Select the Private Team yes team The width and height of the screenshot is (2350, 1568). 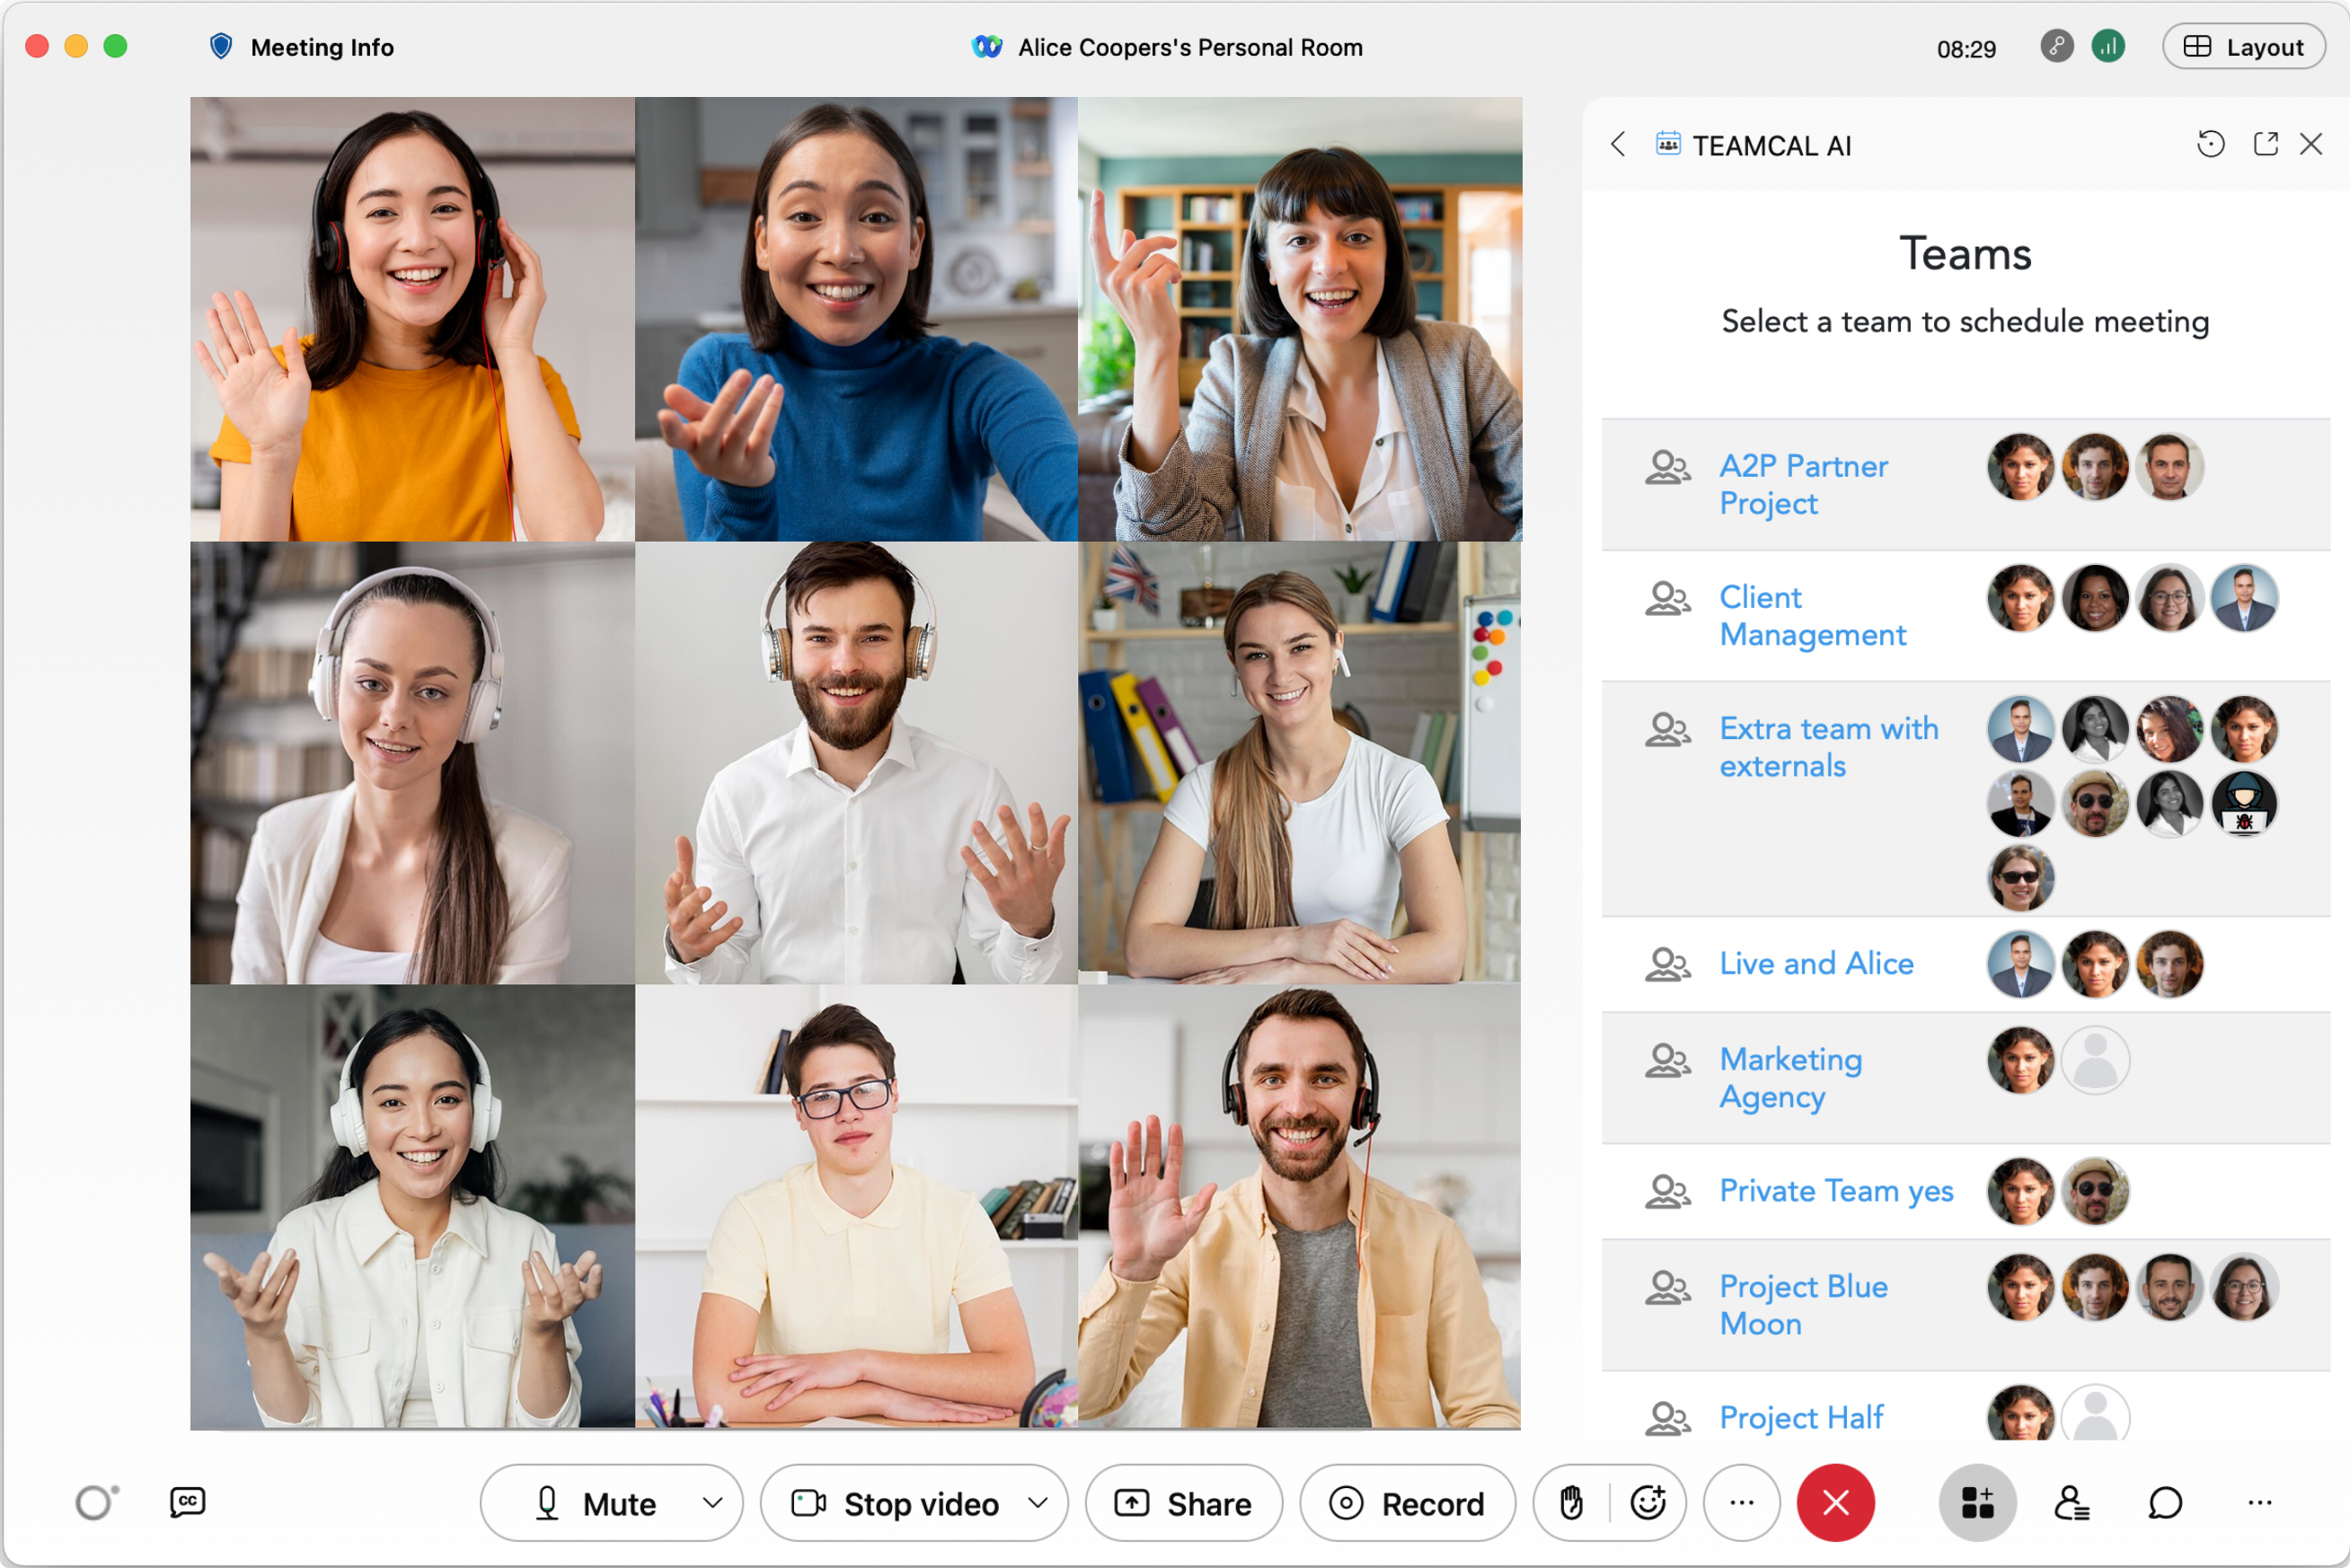(1836, 1191)
